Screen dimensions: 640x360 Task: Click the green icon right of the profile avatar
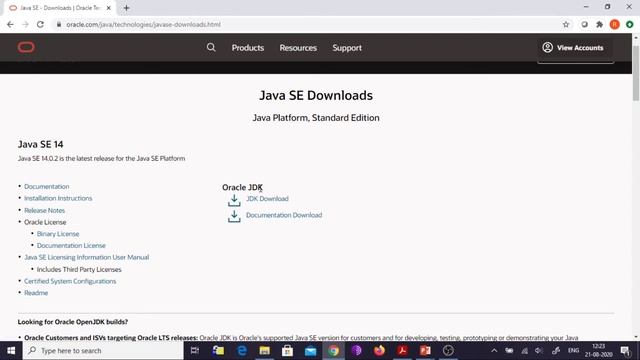(629, 24)
